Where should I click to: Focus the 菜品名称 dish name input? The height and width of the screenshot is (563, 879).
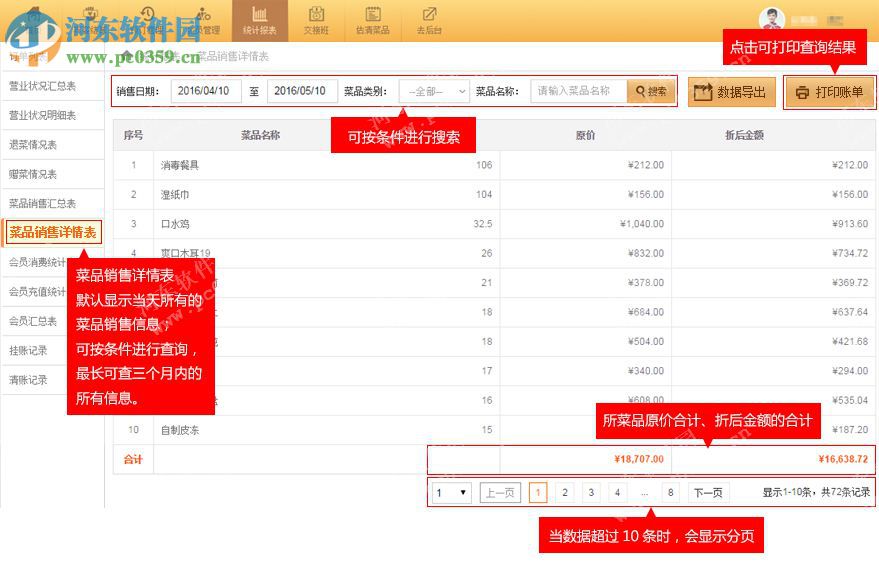(x=578, y=91)
